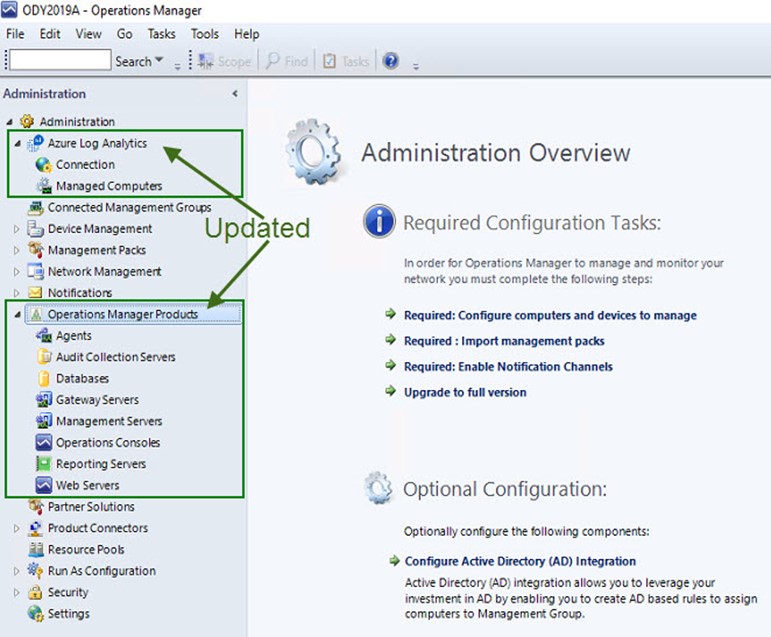Click the Security lock icon

point(36,593)
